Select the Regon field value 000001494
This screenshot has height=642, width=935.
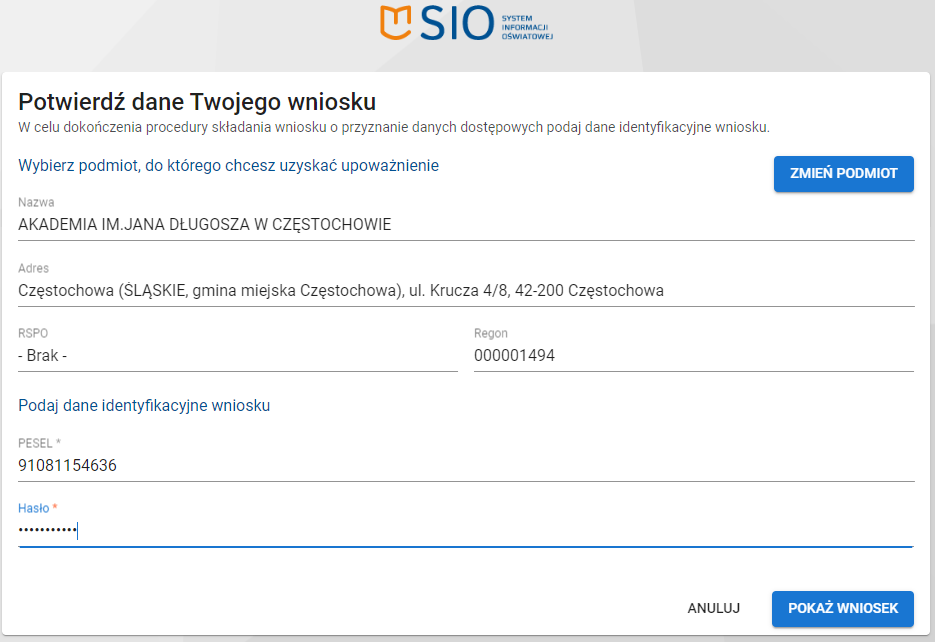(x=693, y=356)
